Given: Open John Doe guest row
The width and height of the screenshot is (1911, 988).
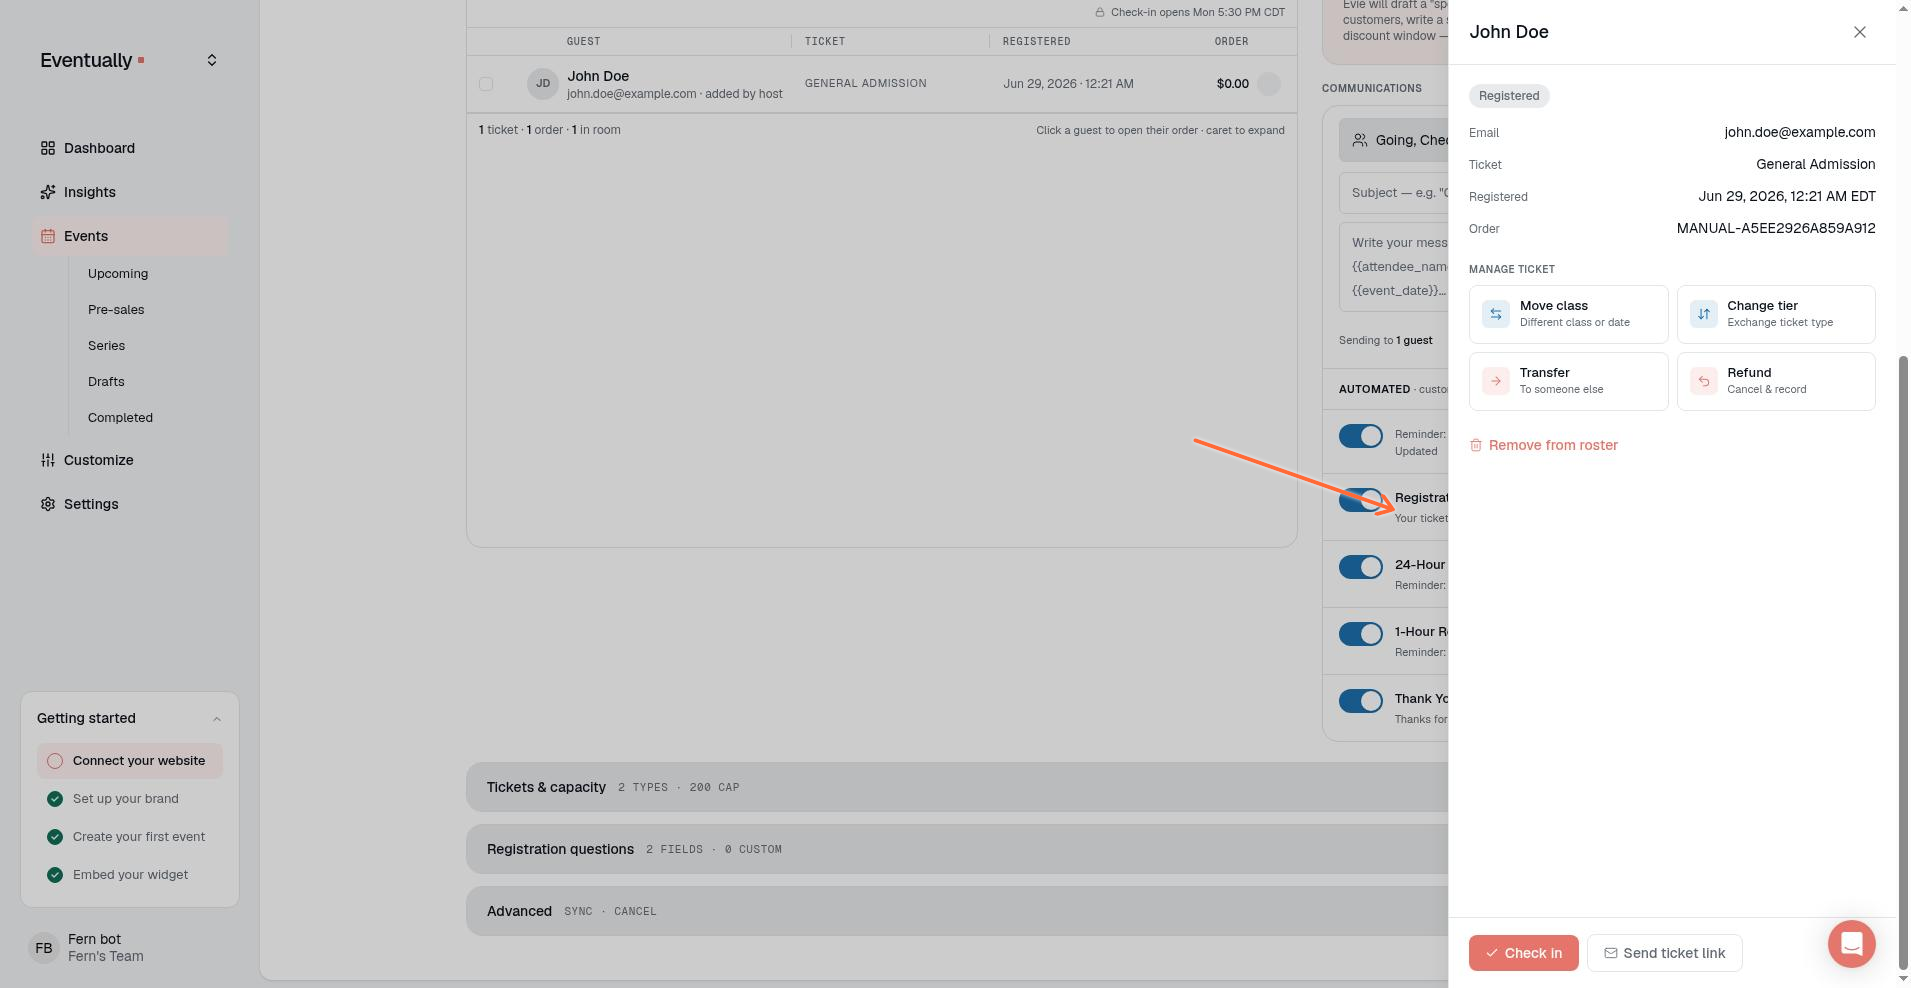Looking at the screenshot, I should pyautogui.click(x=881, y=84).
